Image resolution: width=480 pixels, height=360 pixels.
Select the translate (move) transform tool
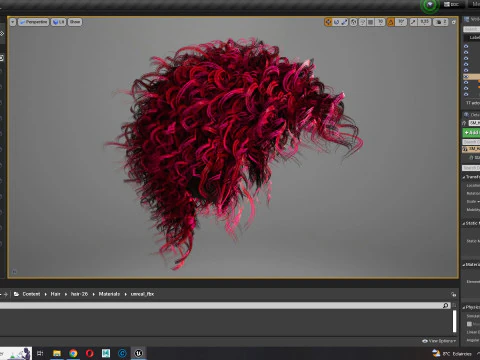pos(328,22)
